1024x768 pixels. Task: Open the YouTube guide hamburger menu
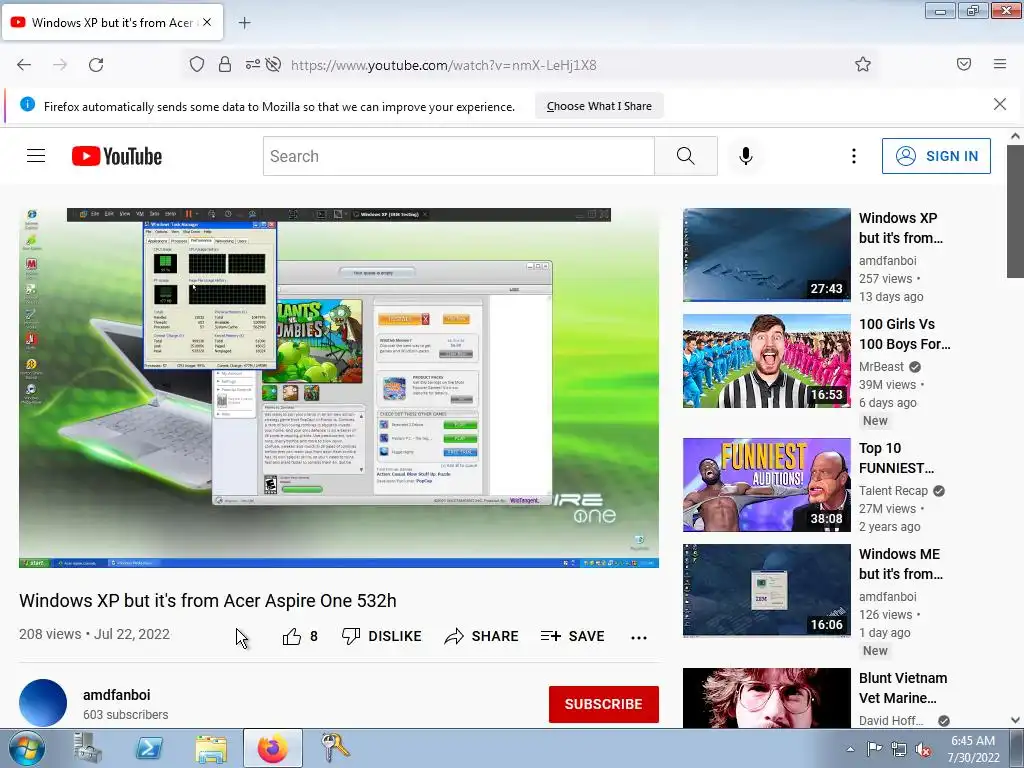point(36,156)
